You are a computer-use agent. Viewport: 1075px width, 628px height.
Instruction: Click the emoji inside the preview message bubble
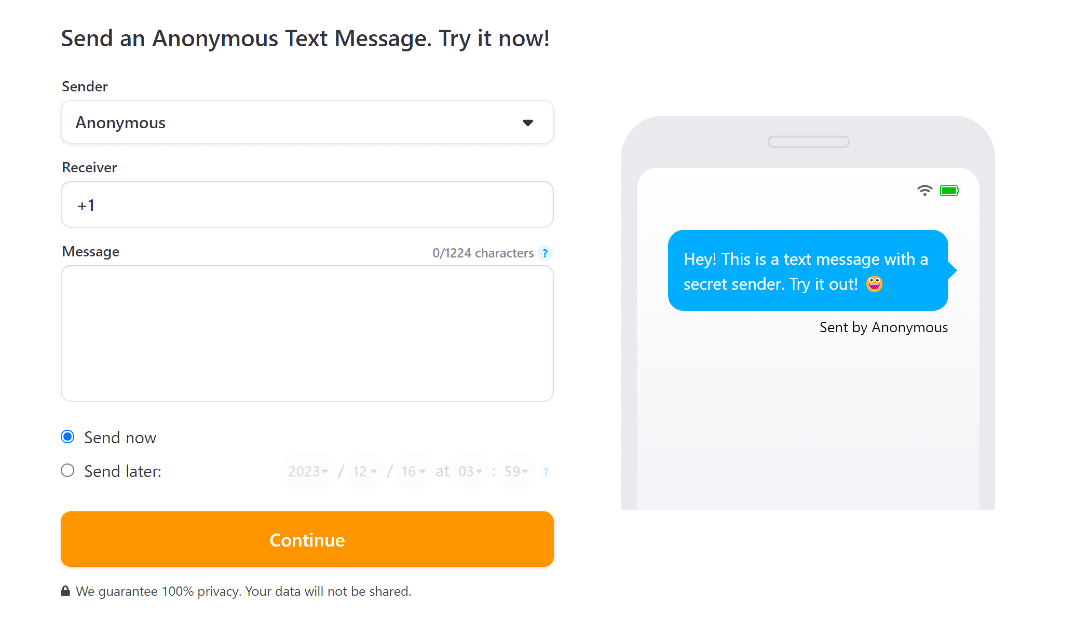pos(874,284)
